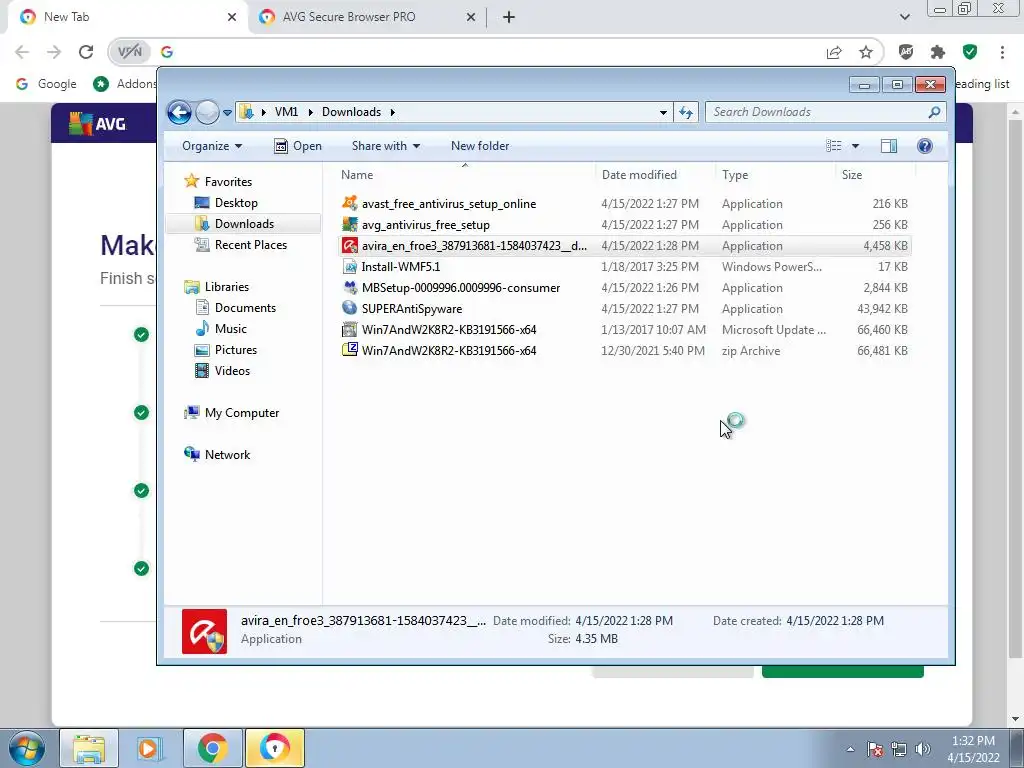Click the Explorer Back navigation arrow
Viewport: 1024px width, 768px height.
pyautogui.click(x=179, y=112)
